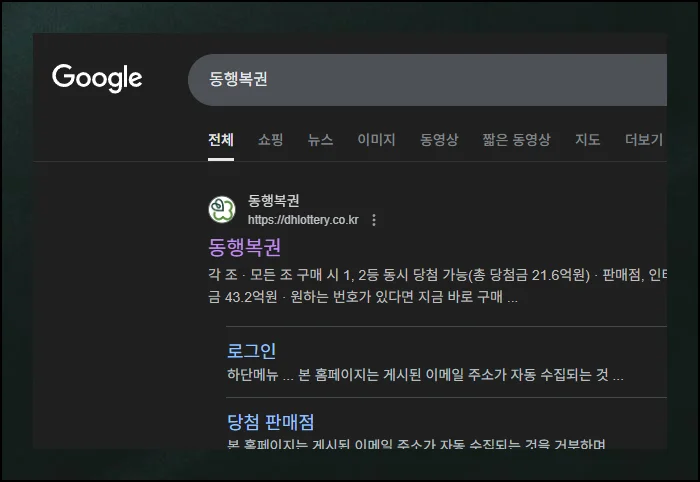Click the 동행복권 site favicon
The image size is (700, 482).
[x=222, y=209]
